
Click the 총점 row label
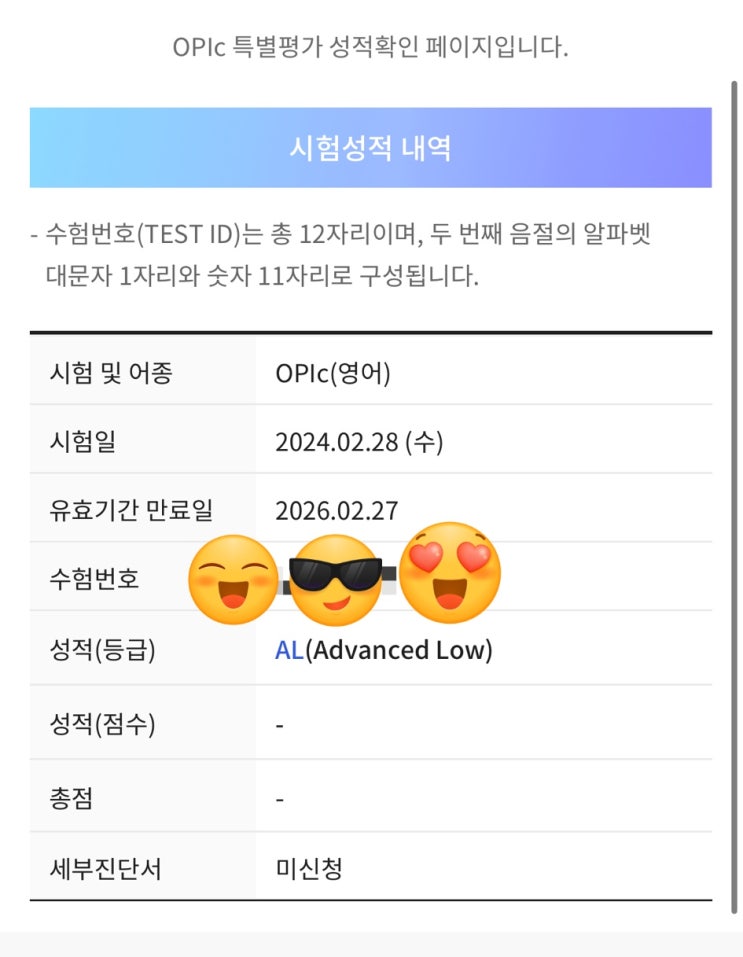(71, 799)
